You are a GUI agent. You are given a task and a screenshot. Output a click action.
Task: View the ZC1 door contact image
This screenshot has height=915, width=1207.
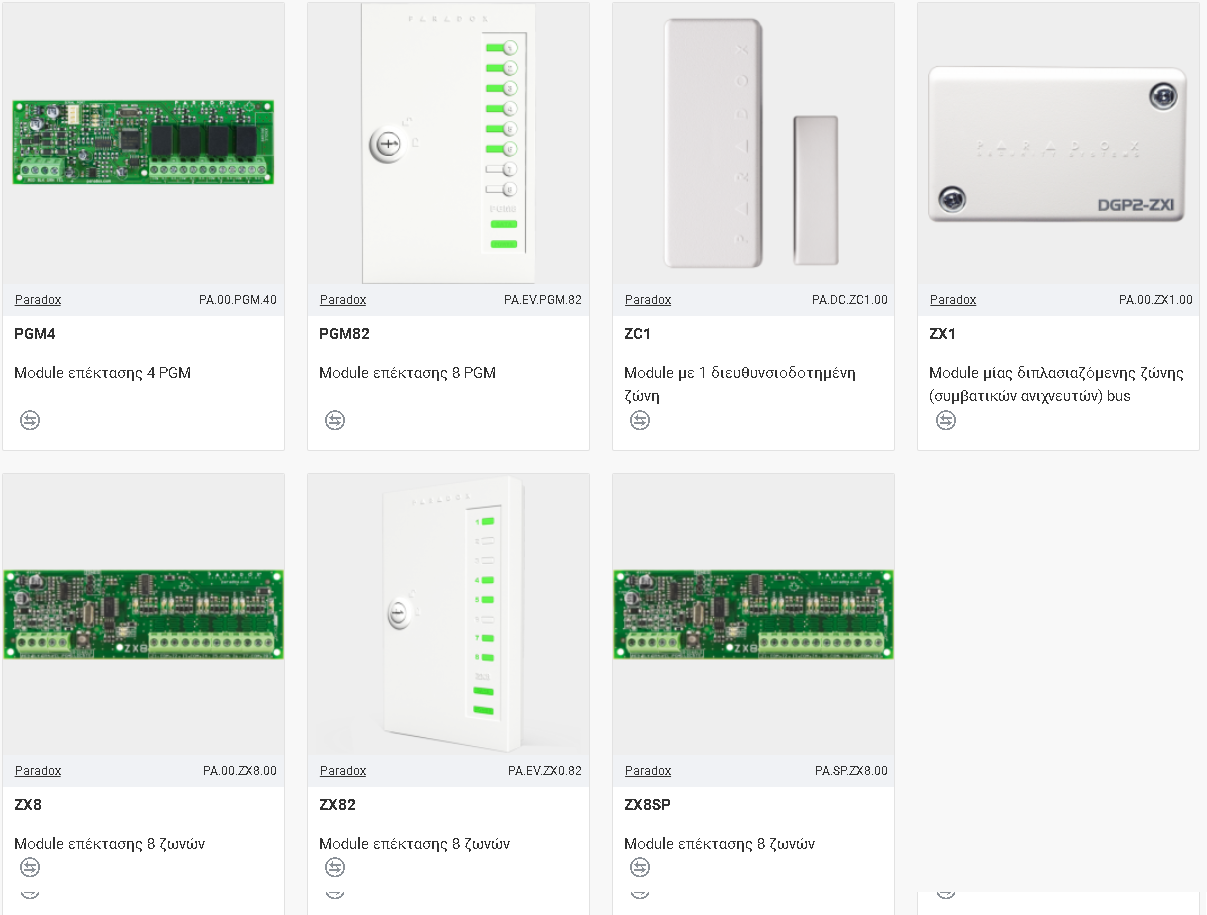(x=752, y=143)
